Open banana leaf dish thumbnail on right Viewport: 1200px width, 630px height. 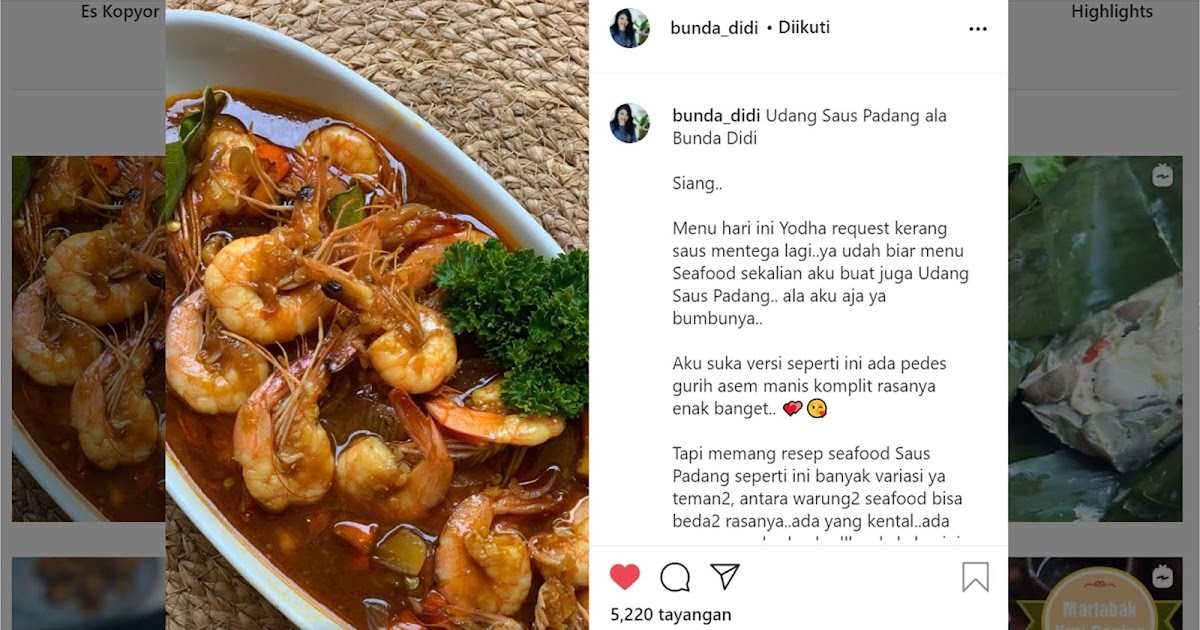1095,338
